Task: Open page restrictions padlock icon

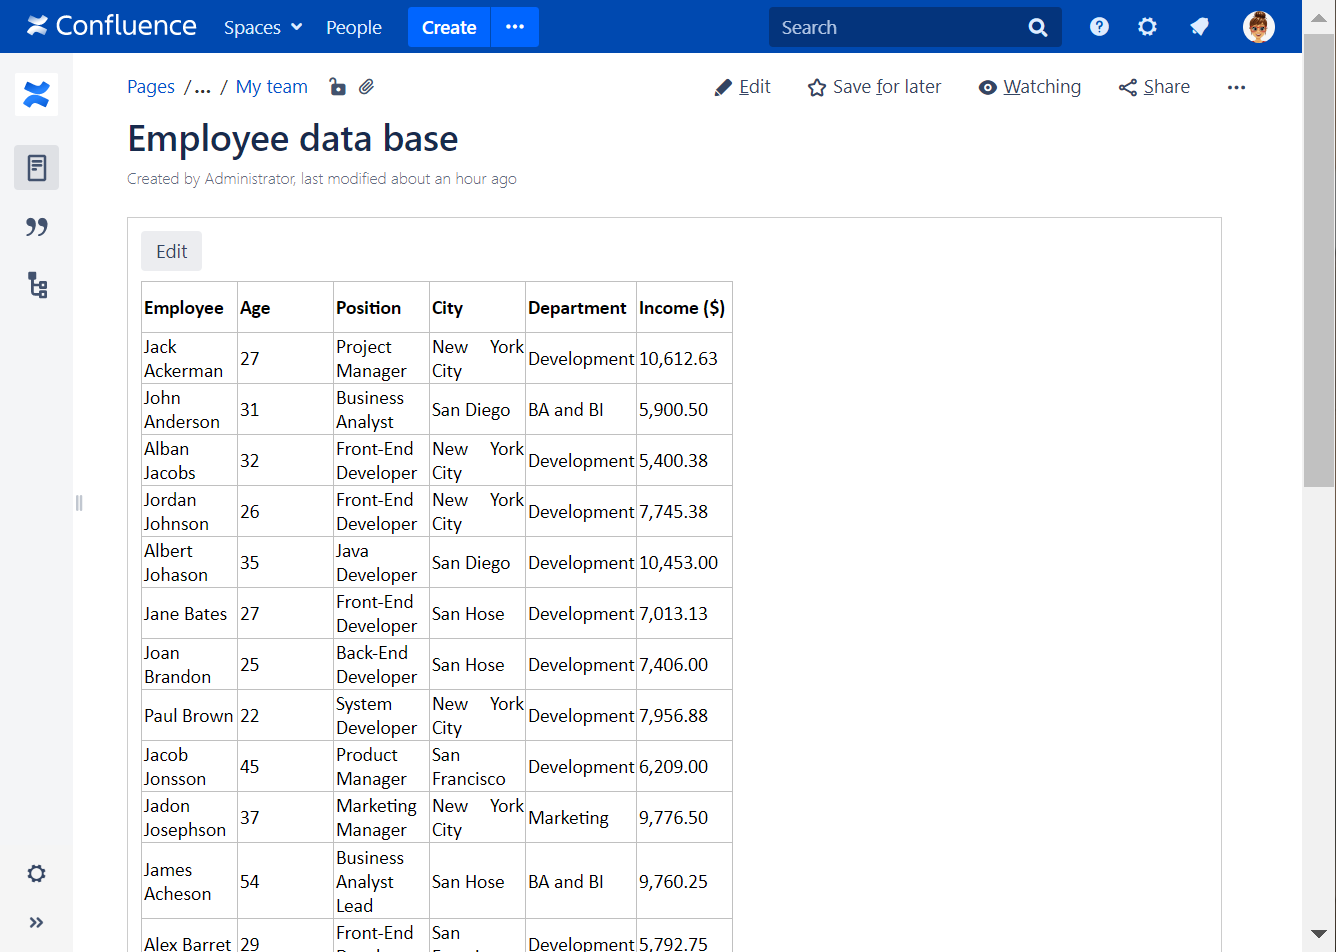Action: pos(338,87)
